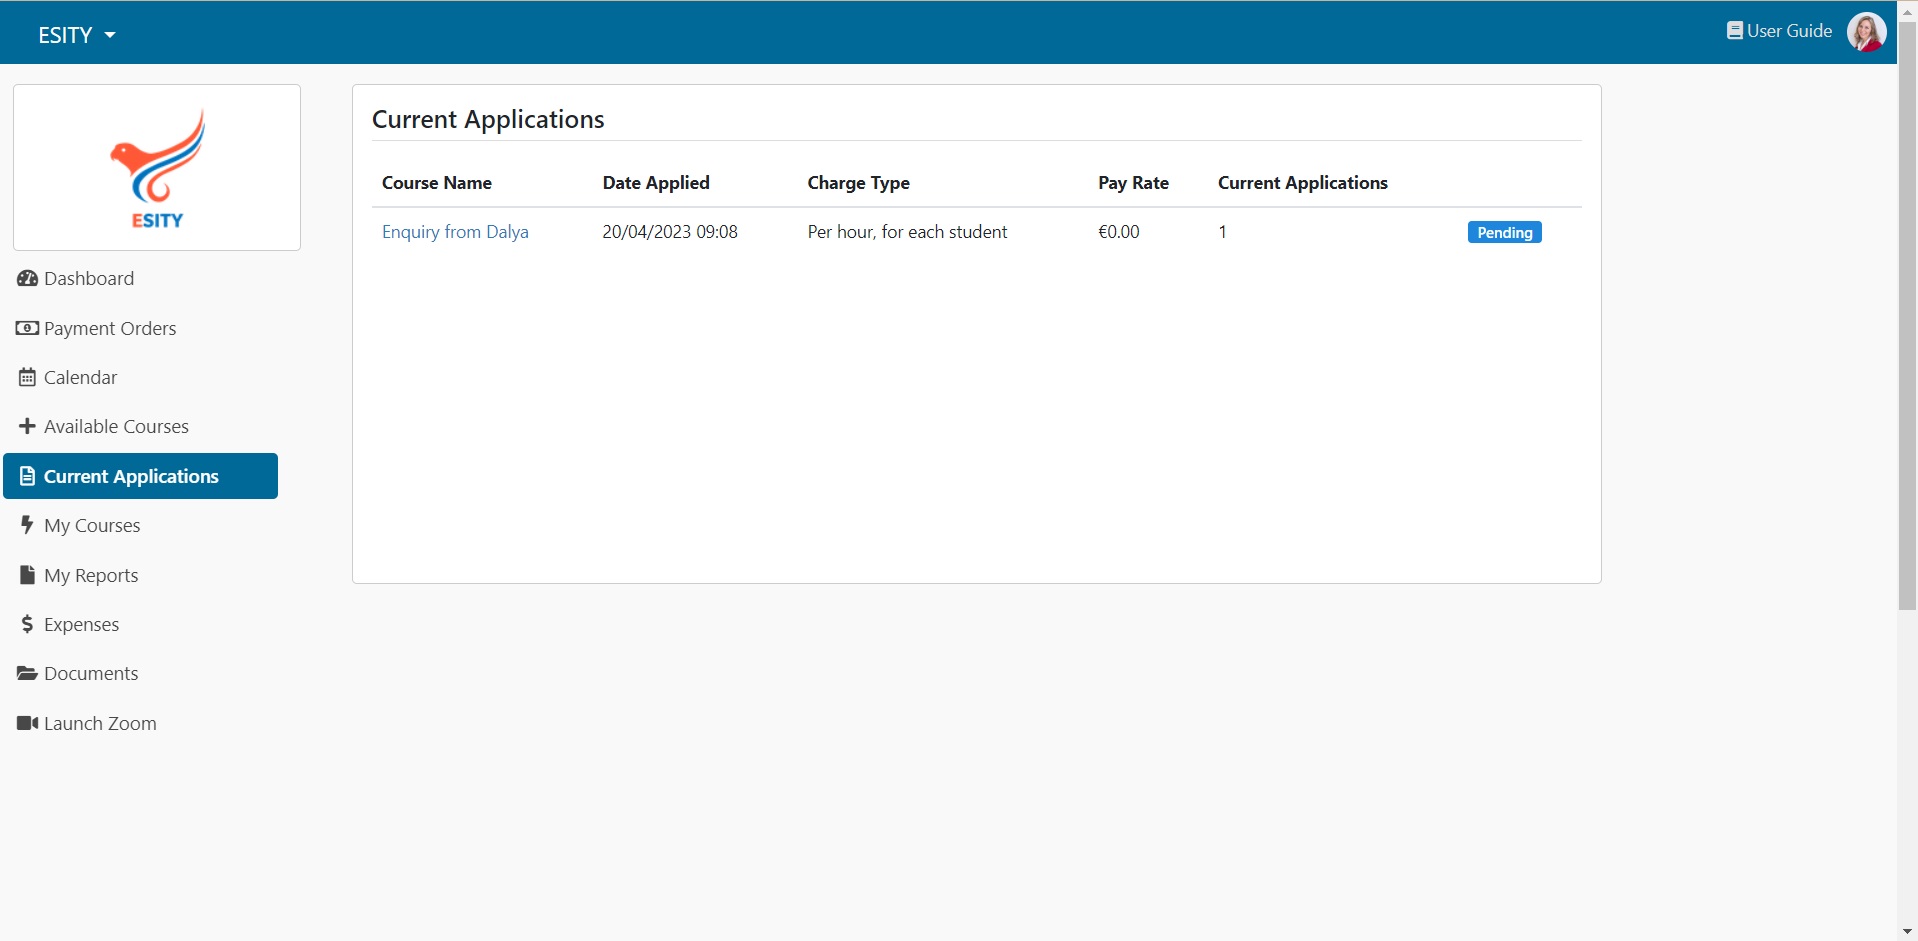View My Reports

91,575
